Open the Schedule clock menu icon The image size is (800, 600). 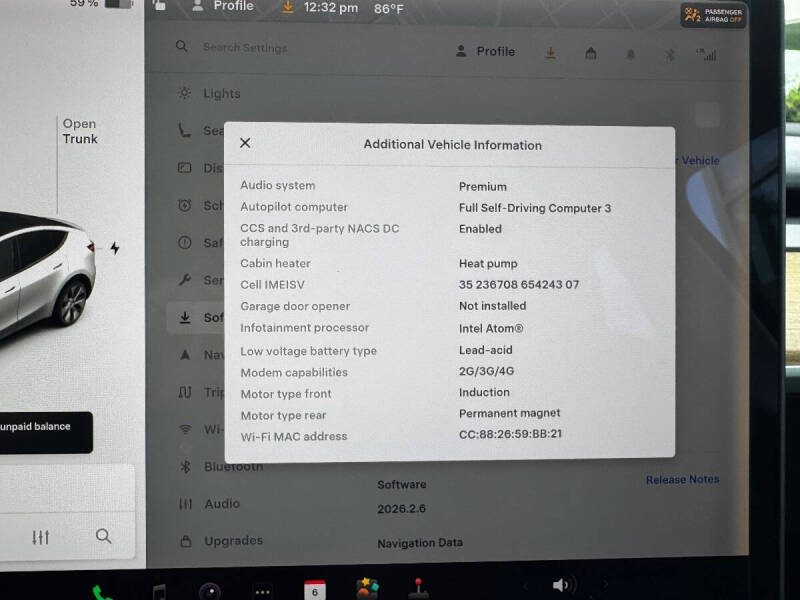(x=185, y=205)
